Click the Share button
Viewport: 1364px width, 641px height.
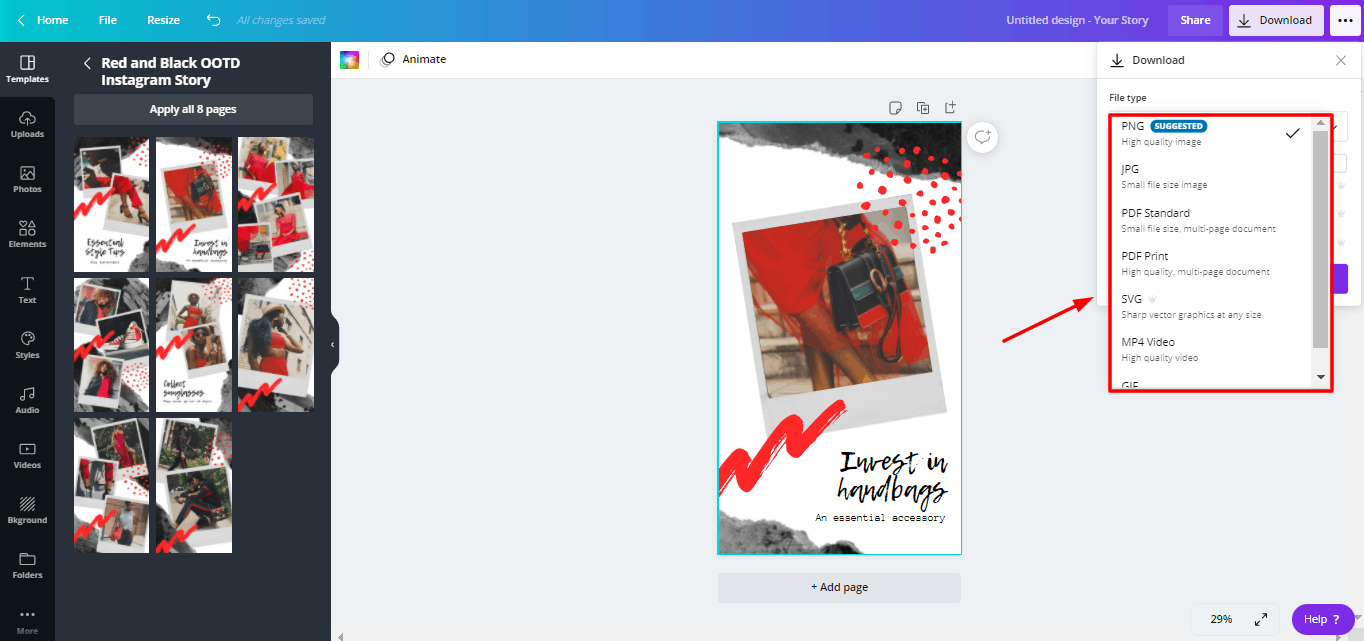tap(1195, 20)
